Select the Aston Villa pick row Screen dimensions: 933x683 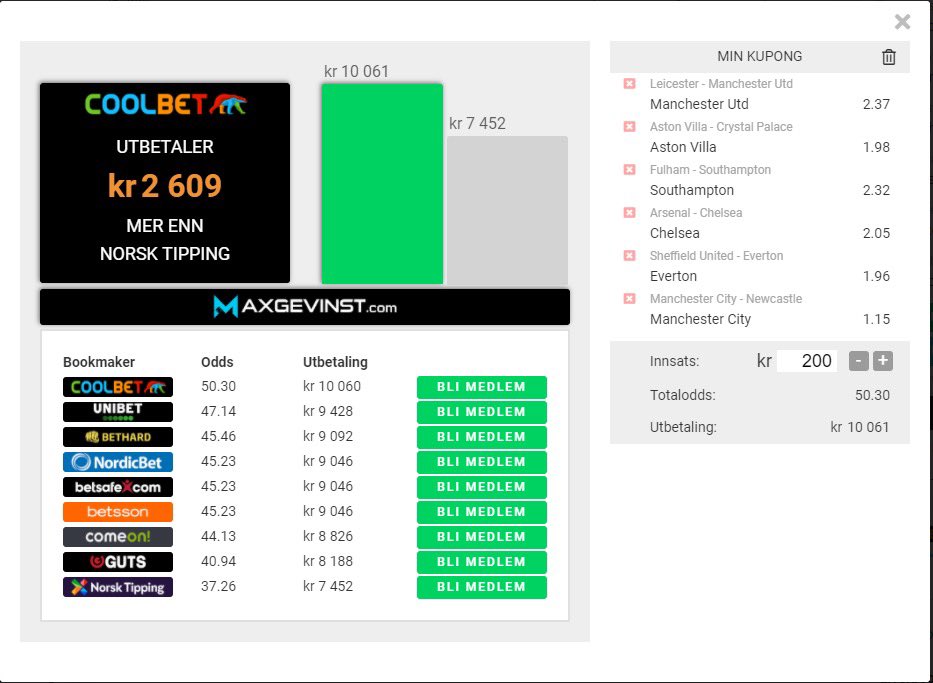[x=769, y=147]
